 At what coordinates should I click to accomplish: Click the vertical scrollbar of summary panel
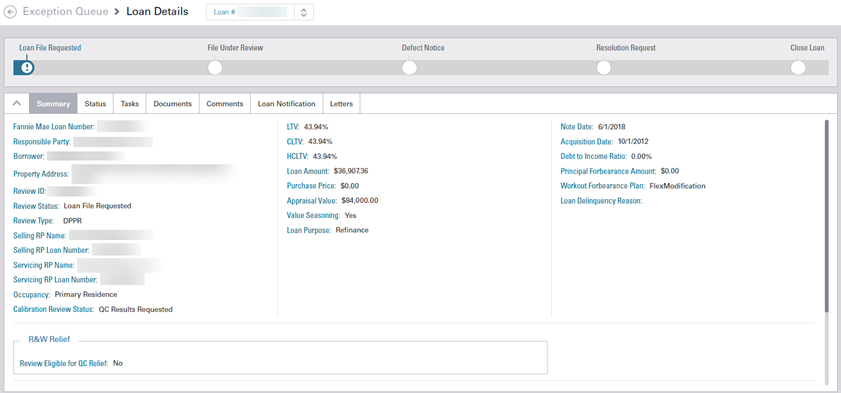pyautogui.click(x=827, y=216)
